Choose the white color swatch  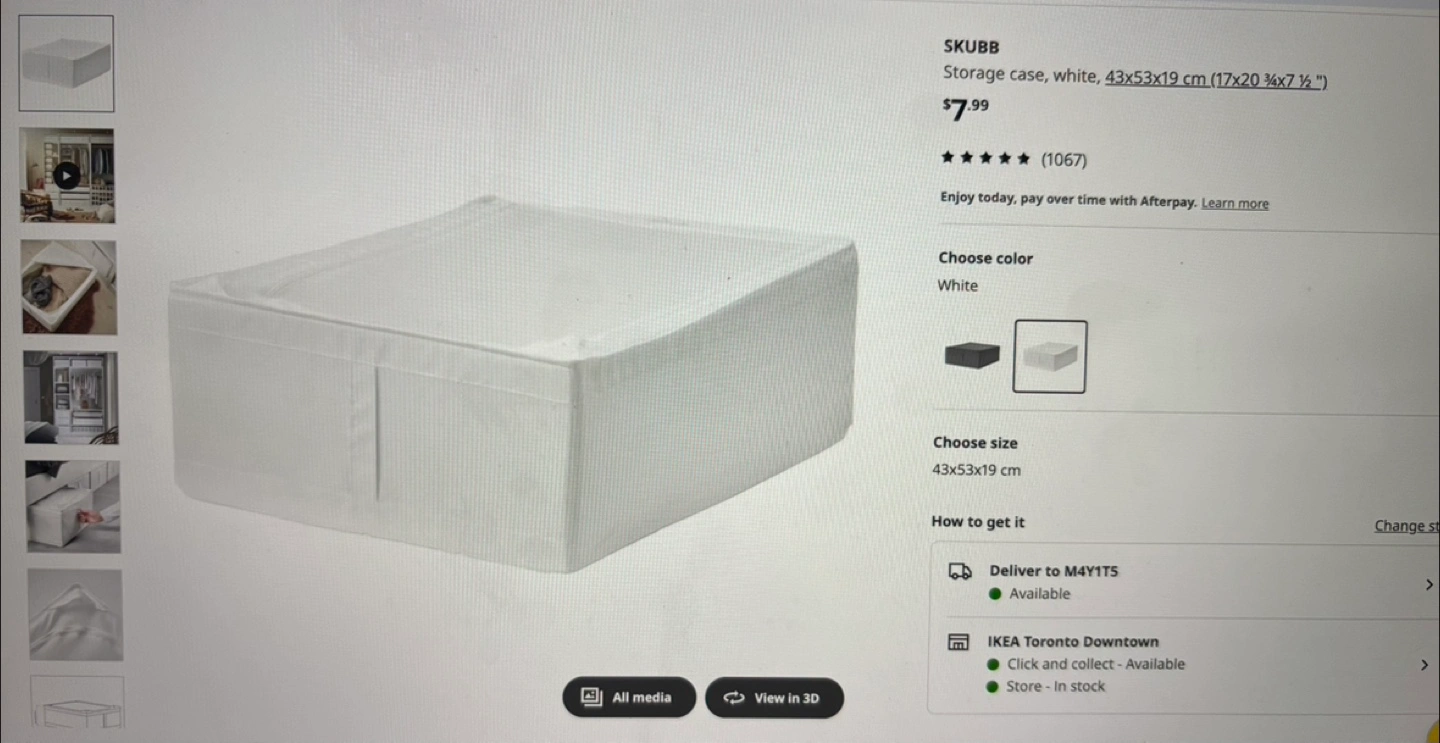click(x=1050, y=356)
